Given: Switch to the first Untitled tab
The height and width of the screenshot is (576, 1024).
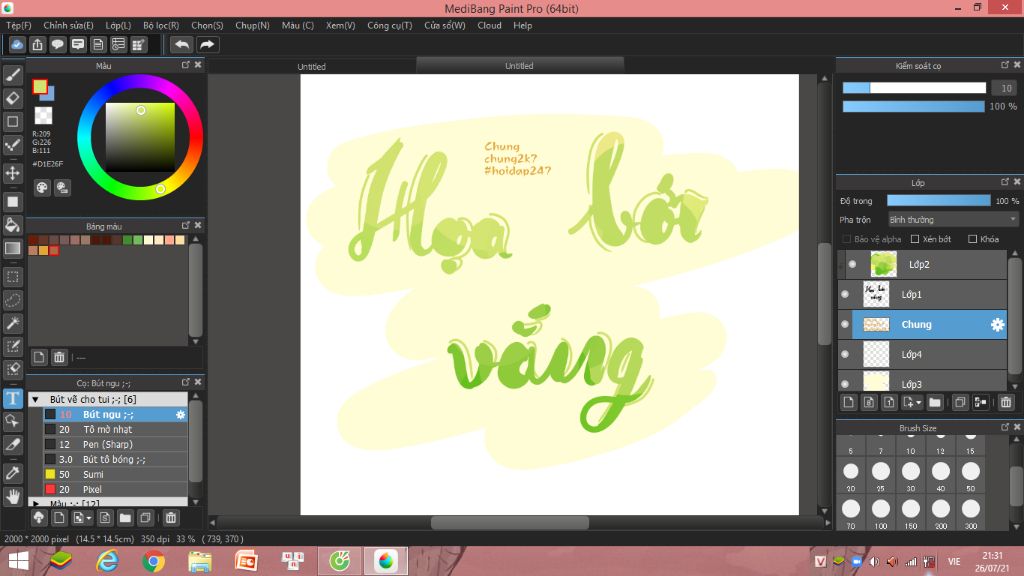Looking at the screenshot, I should [x=312, y=66].
